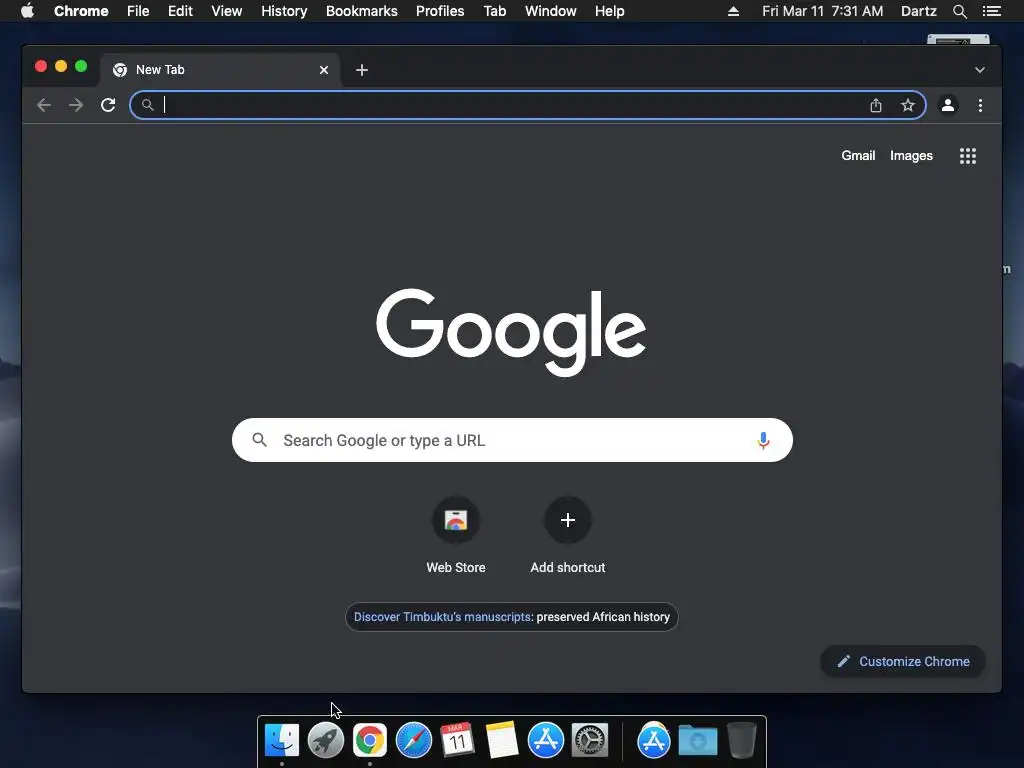
Task: Open the Edit menu
Action: click(x=180, y=11)
